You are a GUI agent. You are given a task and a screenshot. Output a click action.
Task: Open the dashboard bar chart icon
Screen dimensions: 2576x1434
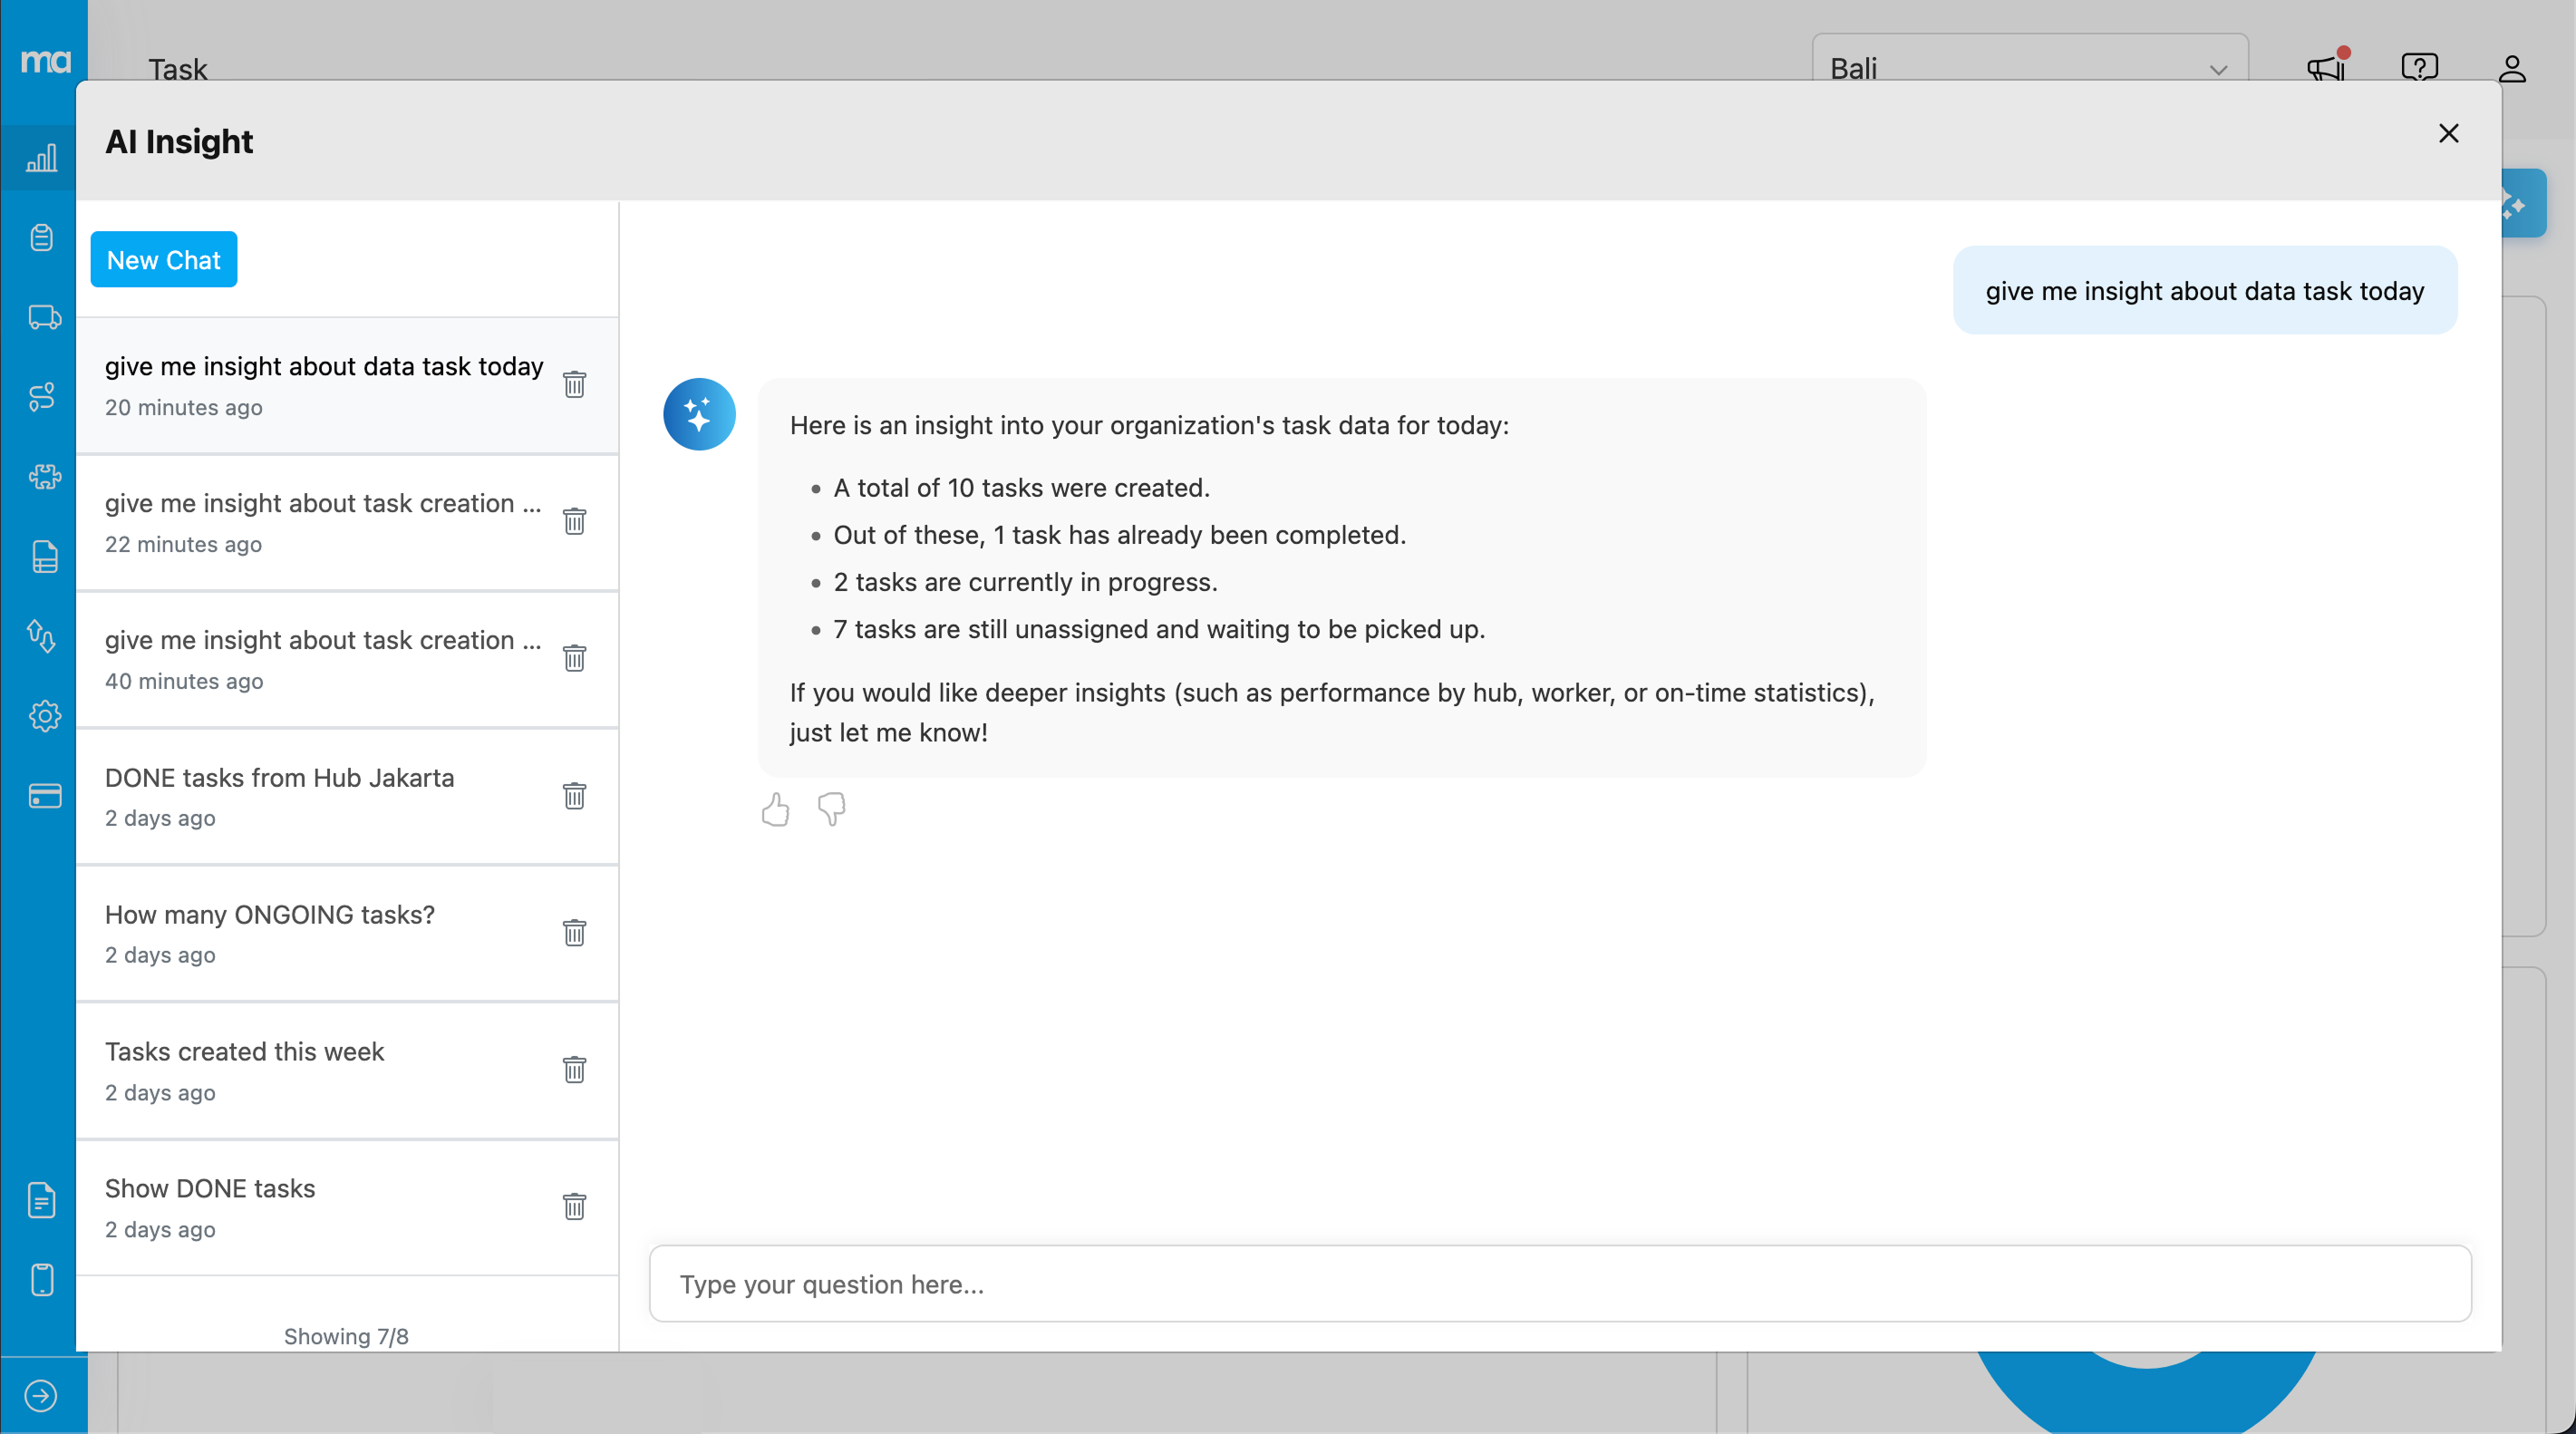coord(41,158)
